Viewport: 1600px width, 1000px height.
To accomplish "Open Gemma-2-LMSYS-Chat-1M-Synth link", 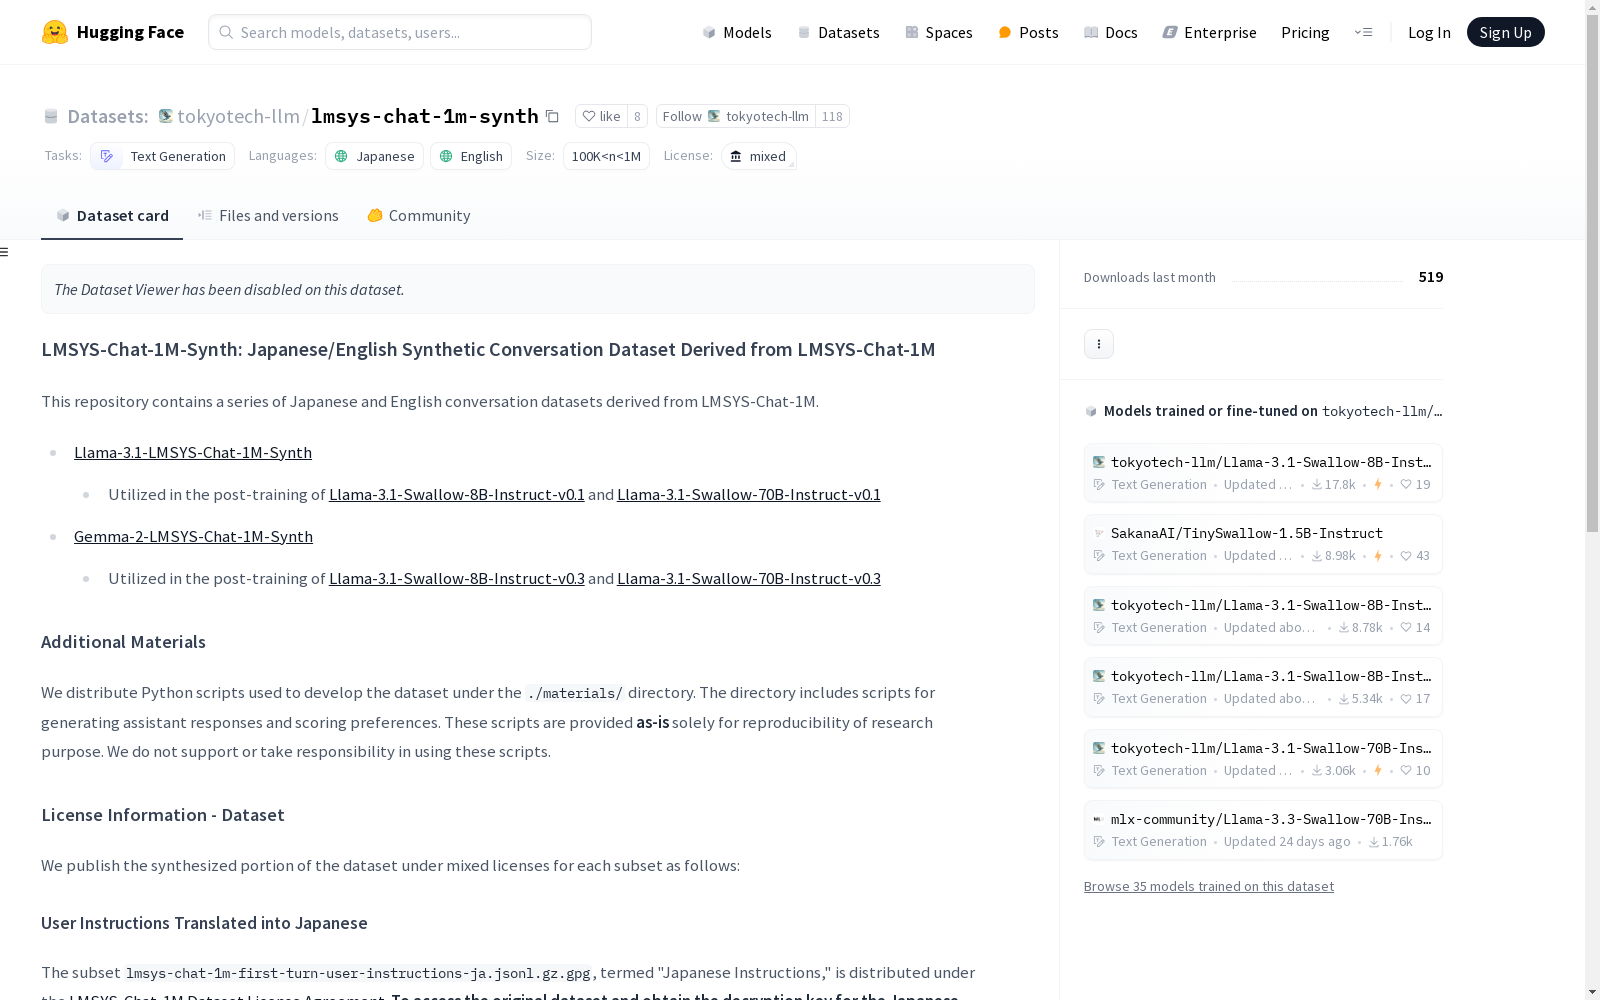I will (x=193, y=536).
